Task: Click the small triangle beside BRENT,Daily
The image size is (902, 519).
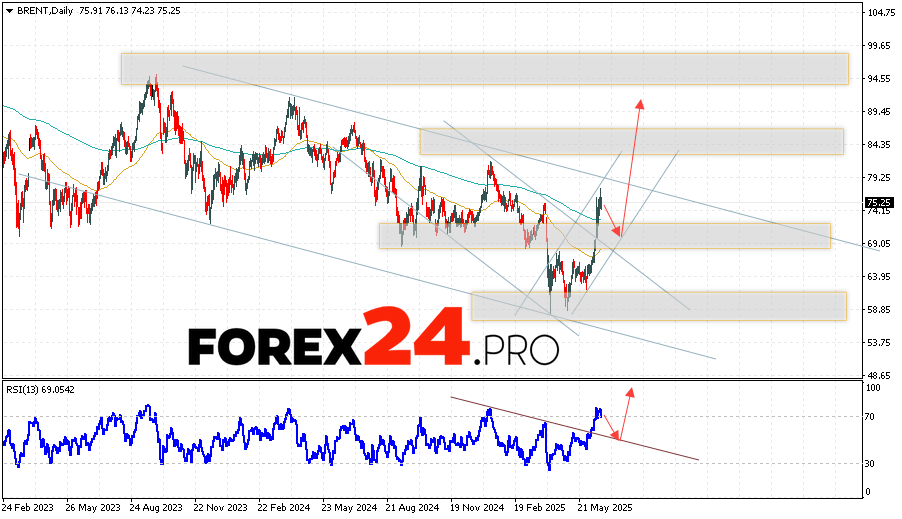Action: click(x=8, y=8)
